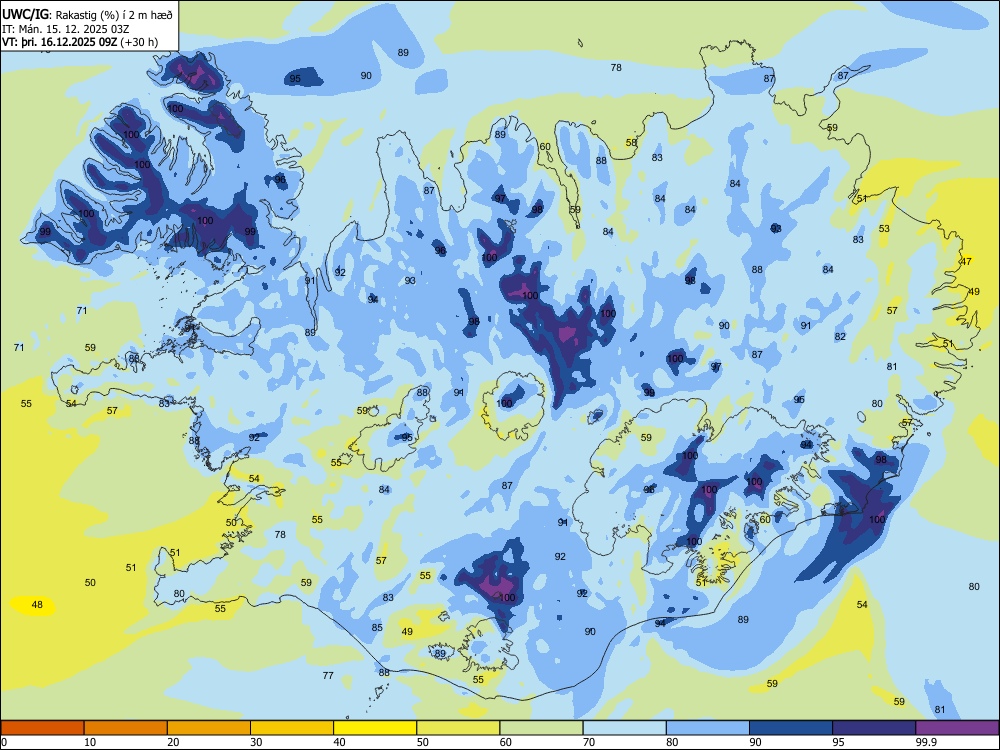Click the 'VT: þri. 16.12.2025 09Z (+30 h)' line
The width and height of the screenshot is (1000, 750).
80,42
